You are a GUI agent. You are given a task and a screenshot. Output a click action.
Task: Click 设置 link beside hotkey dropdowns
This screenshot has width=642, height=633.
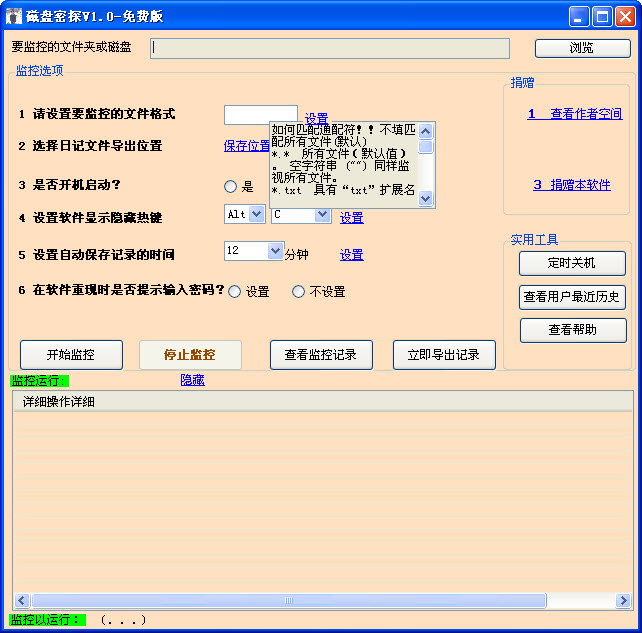coord(351,218)
